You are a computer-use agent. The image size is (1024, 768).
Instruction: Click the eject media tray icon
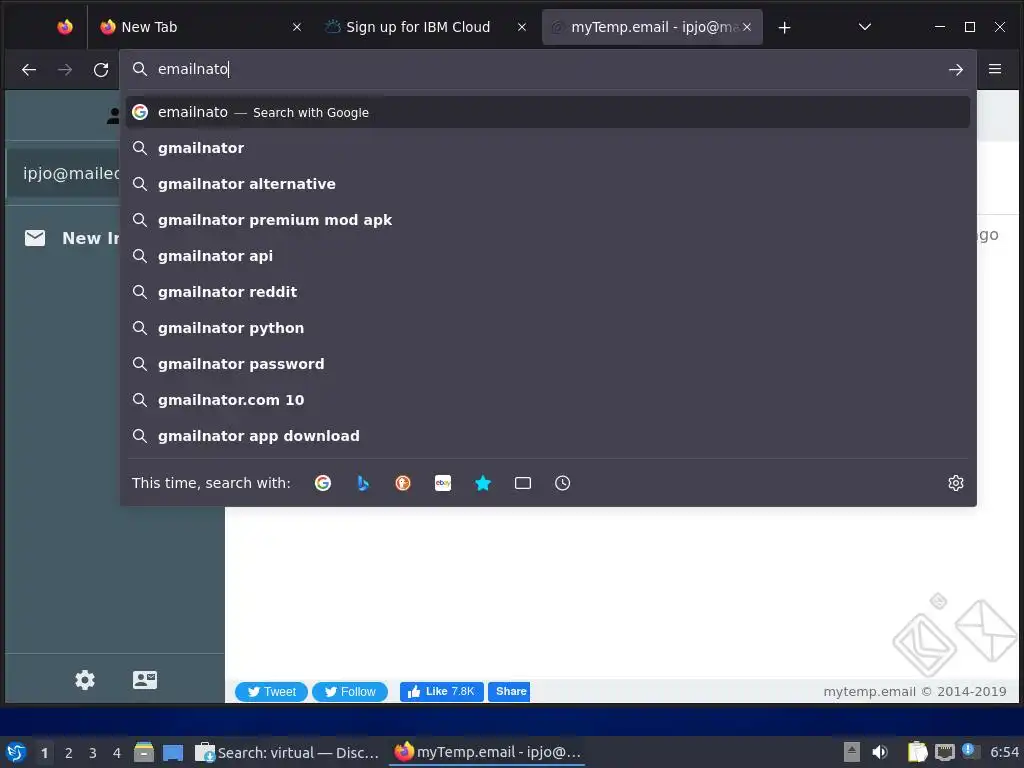pos(851,752)
